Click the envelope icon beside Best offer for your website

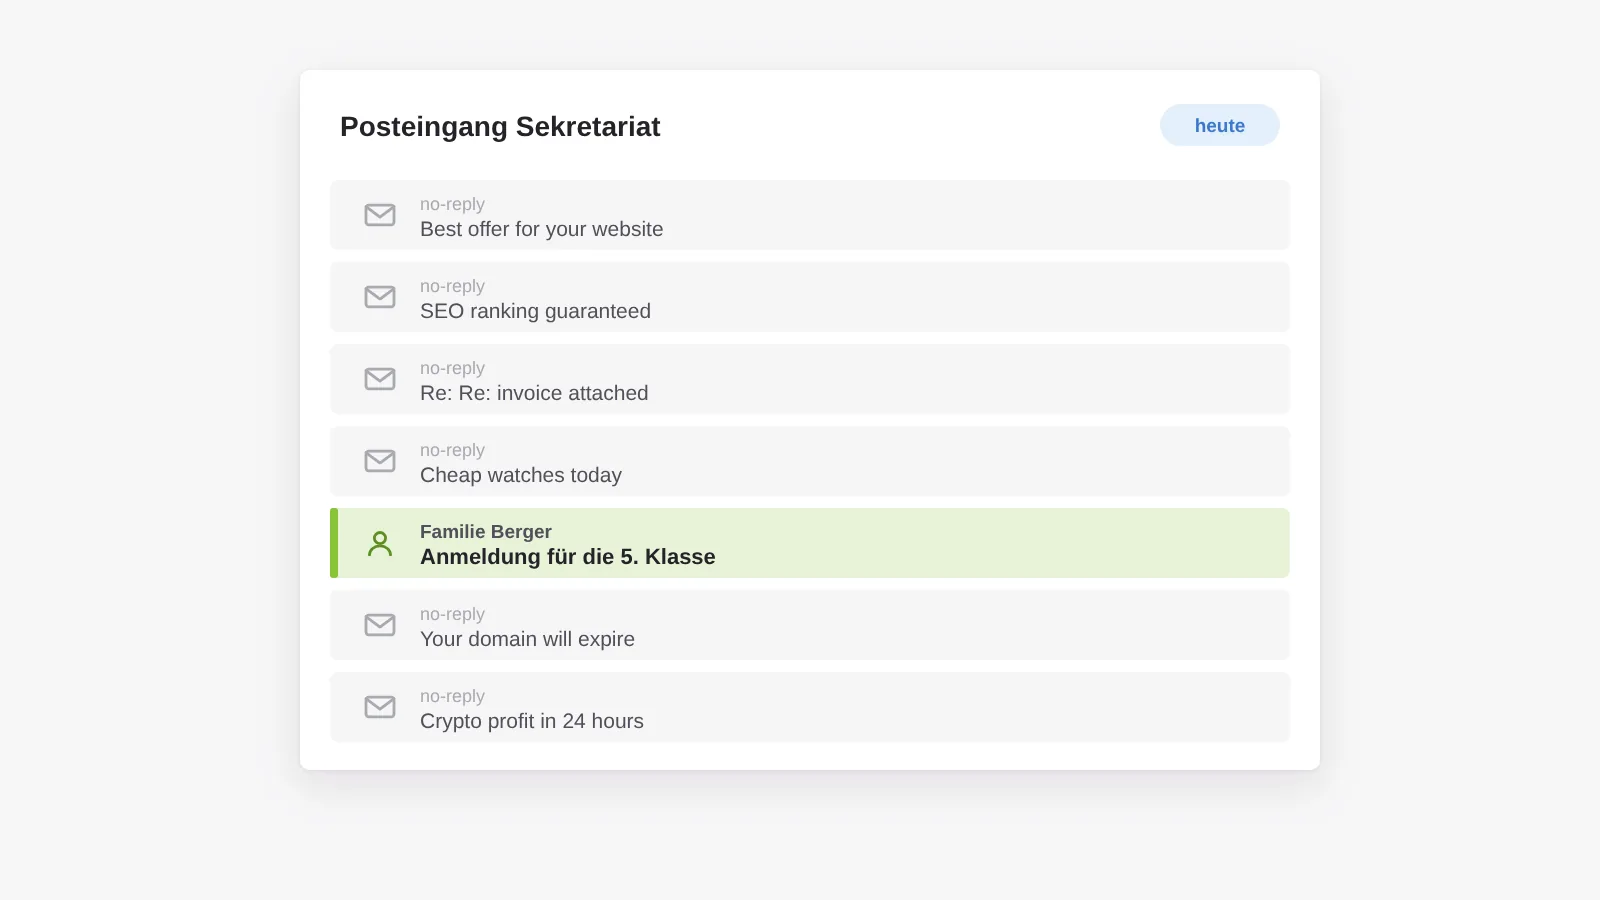click(x=380, y=215)
